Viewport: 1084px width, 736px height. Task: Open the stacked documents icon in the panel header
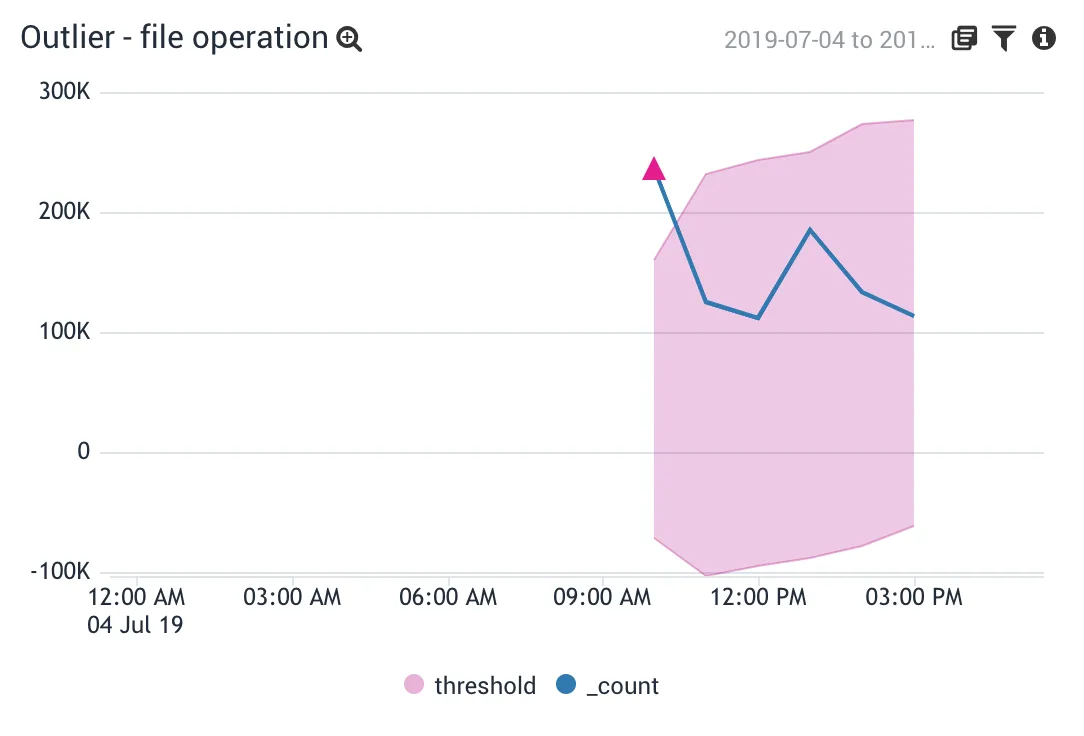click(x=963, y=39)
